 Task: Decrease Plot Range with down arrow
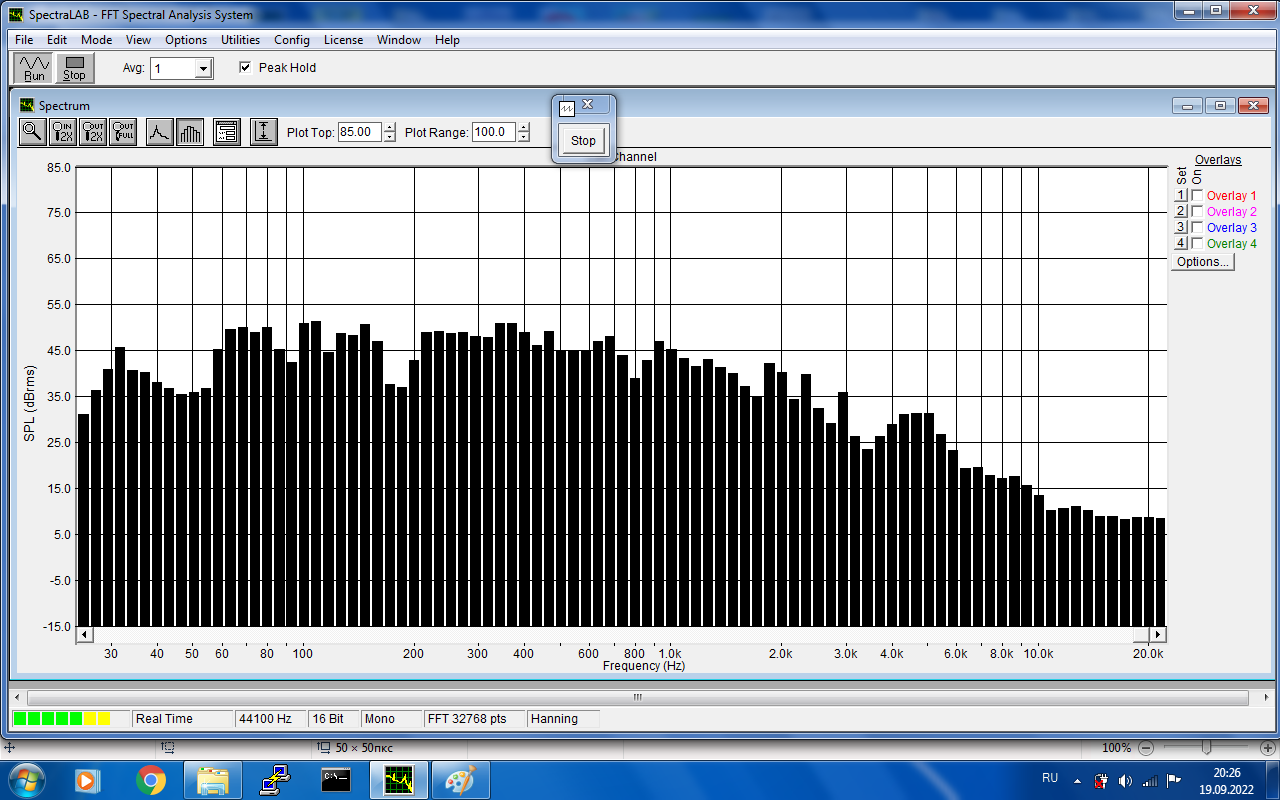click(523, 137)
